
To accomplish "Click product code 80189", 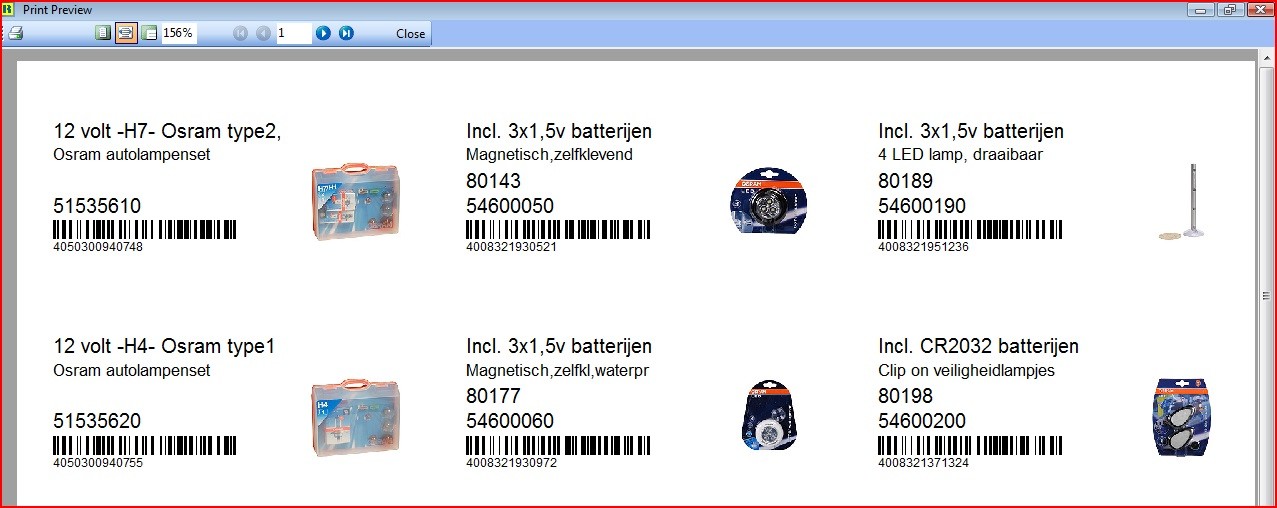I will (905, 181).
